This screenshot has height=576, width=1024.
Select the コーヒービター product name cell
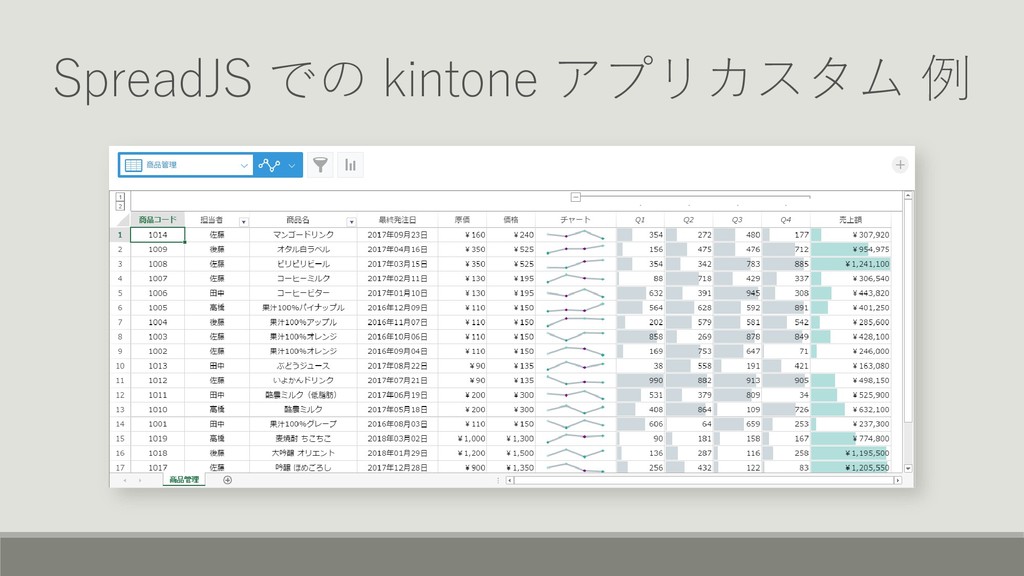pos(303,293)
